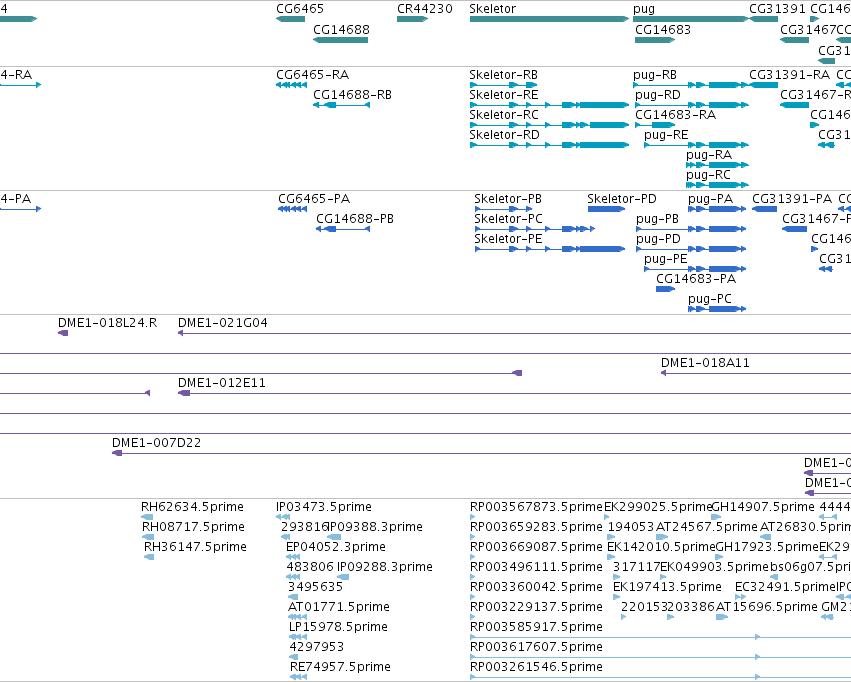Select transcript pug-RD
Viewport: 851px width, 682px height.
[x=692, y=105]
